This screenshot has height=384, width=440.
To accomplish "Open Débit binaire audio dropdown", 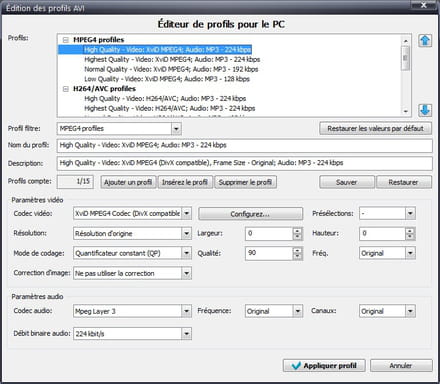I will [x=187, y=333].
